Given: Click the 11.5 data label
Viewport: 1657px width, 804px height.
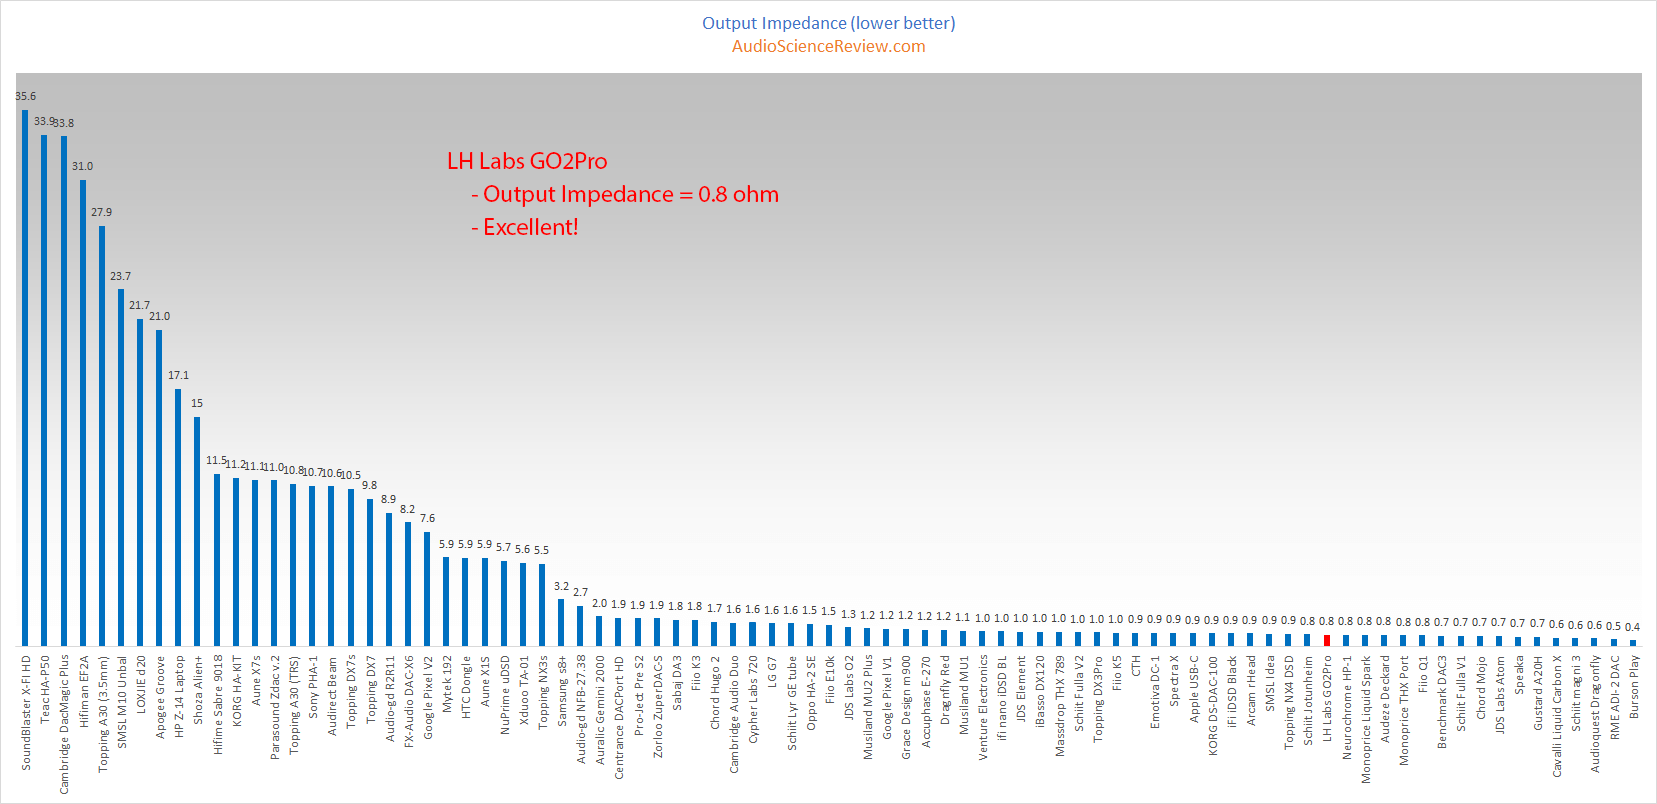Looking at the screenshot, I should pyautogui.click(x=216, y=461).
